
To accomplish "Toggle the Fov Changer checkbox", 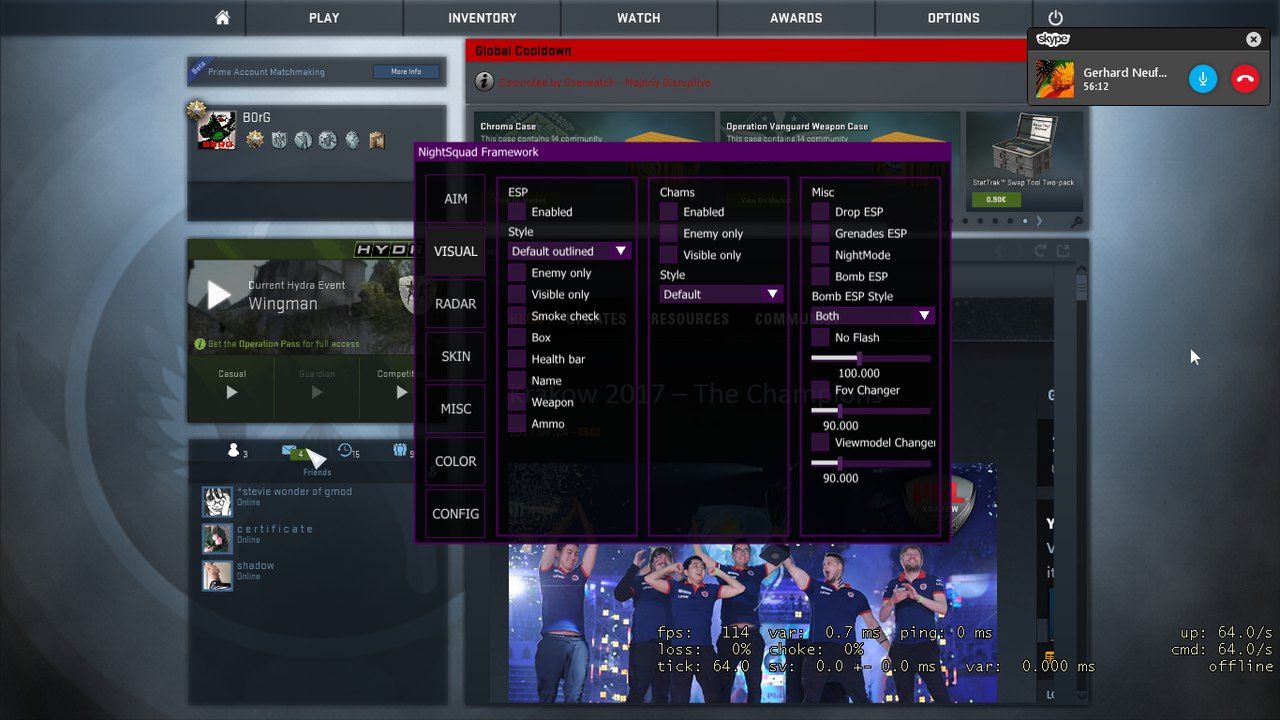I will click(x=820, y=390).
